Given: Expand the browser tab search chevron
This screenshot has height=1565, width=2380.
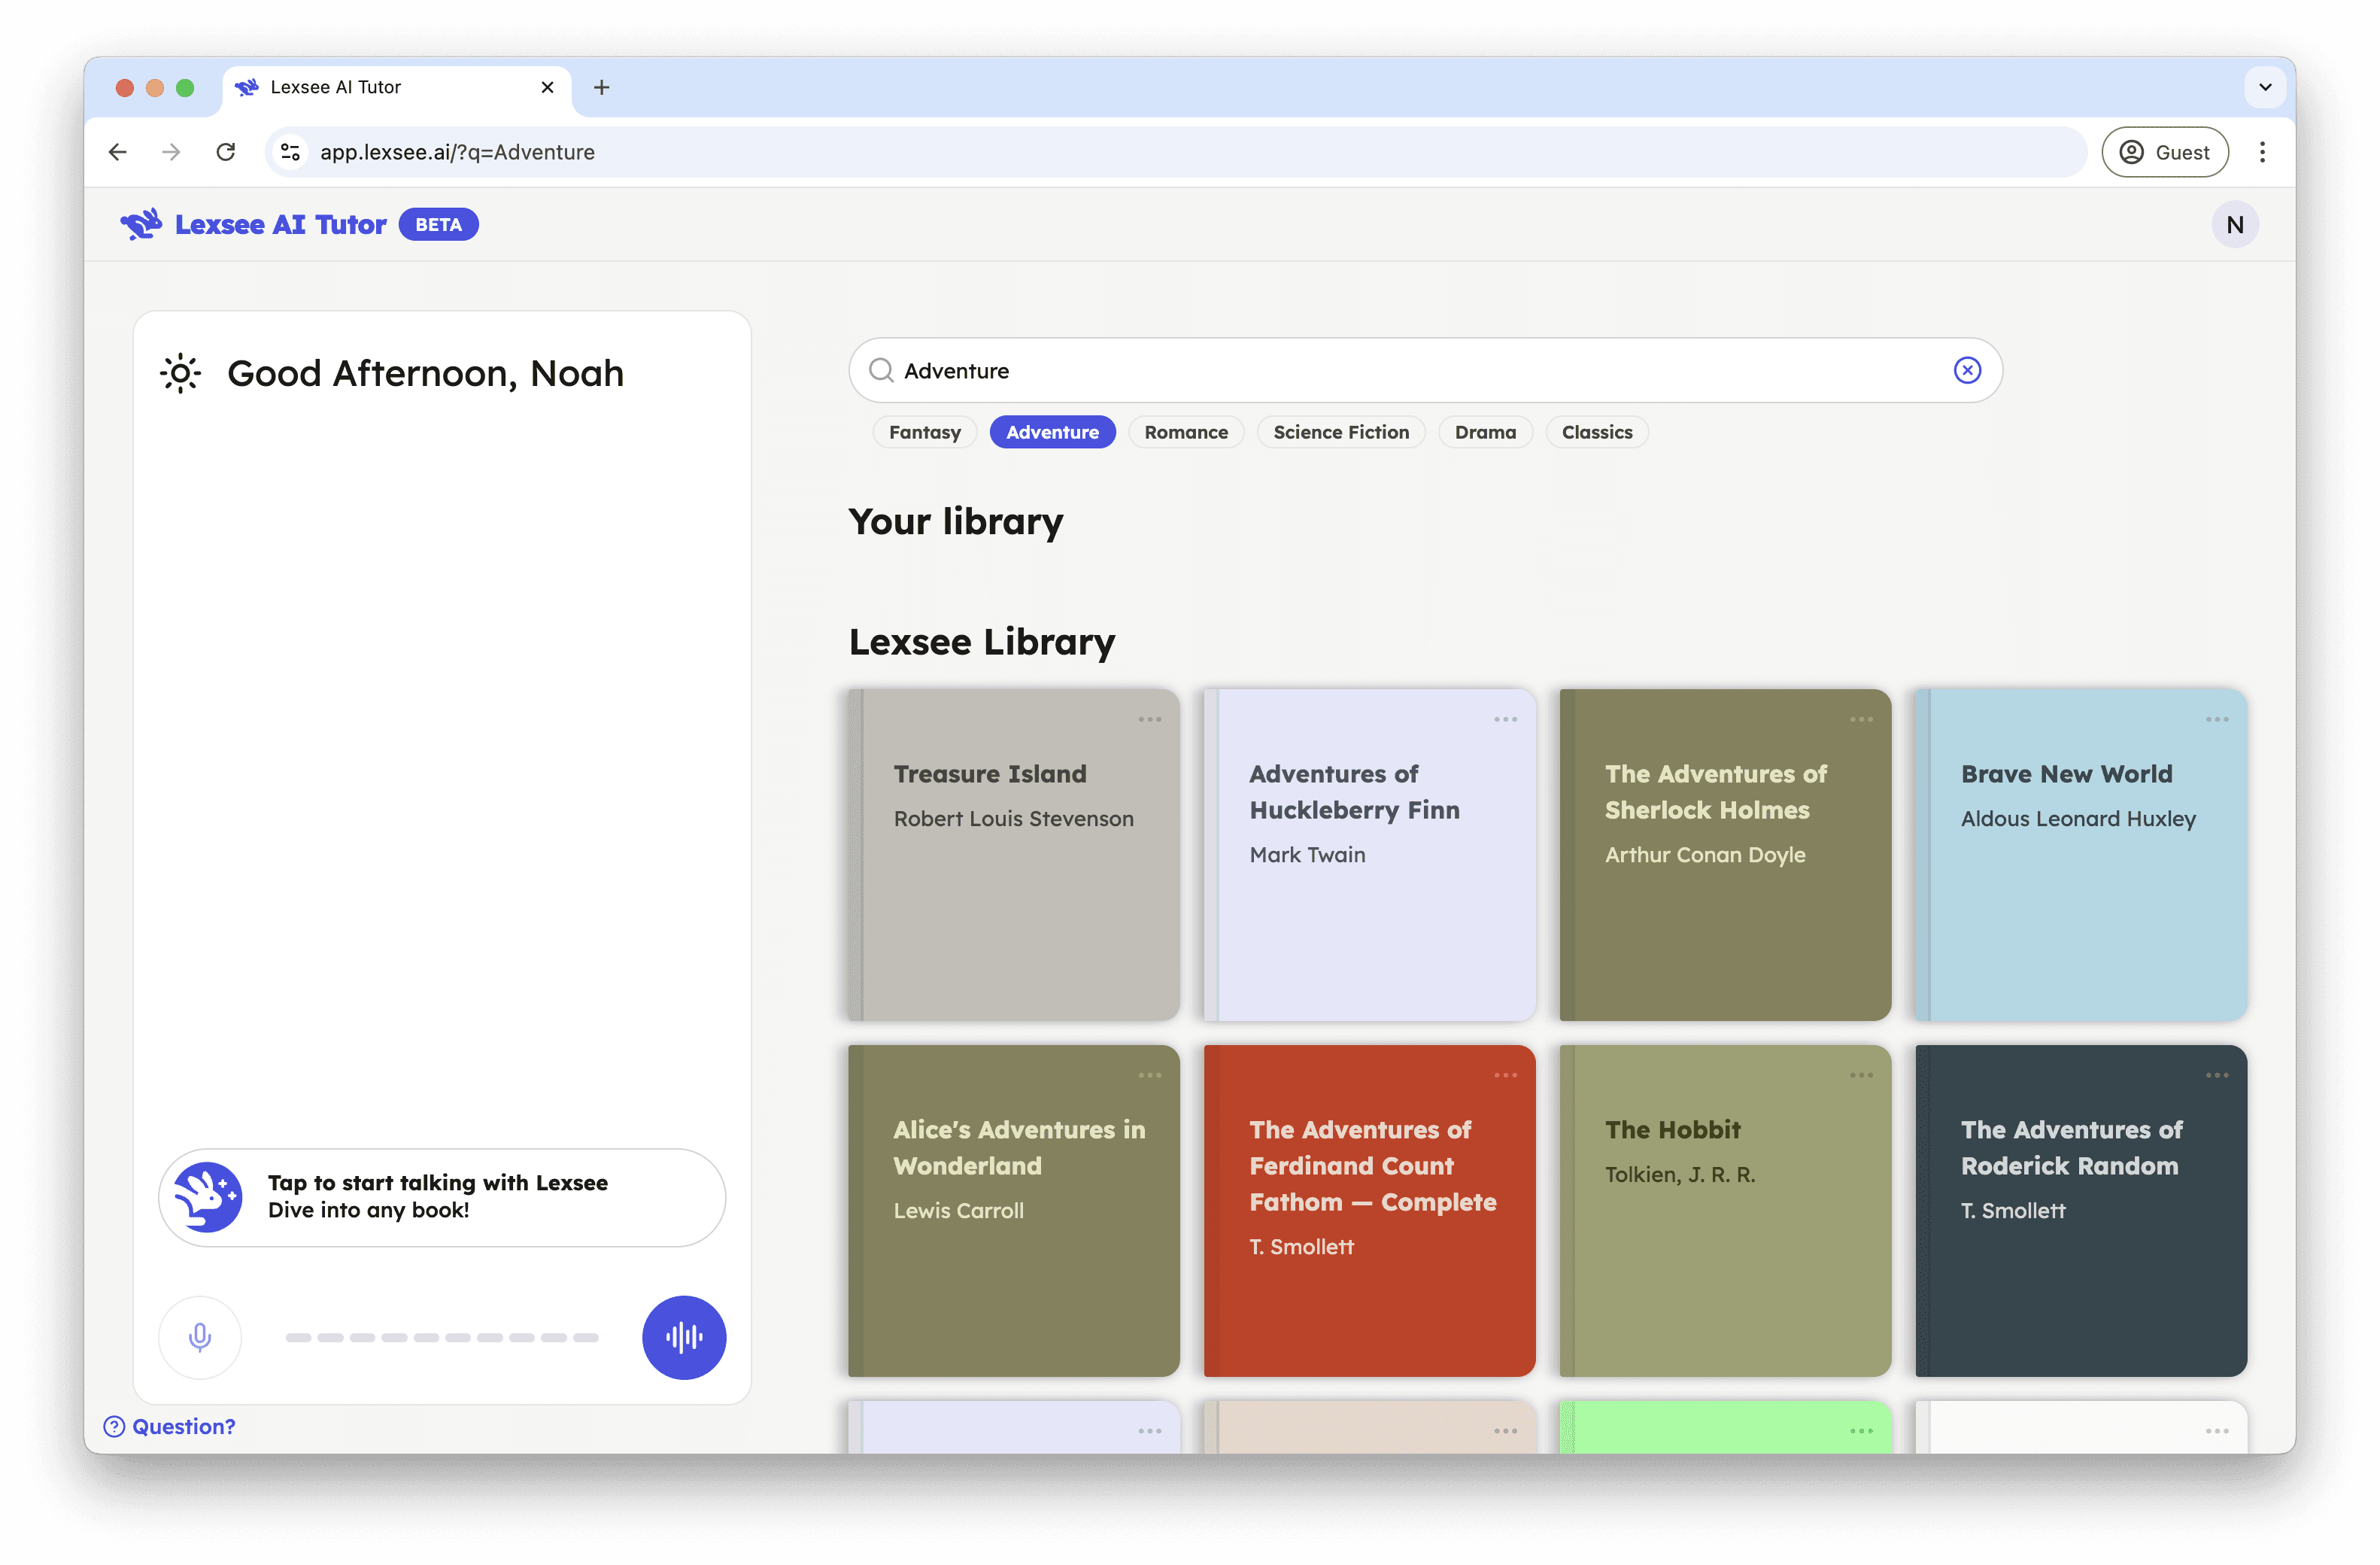Looking at the screenshot, I should pos(2265,87).
